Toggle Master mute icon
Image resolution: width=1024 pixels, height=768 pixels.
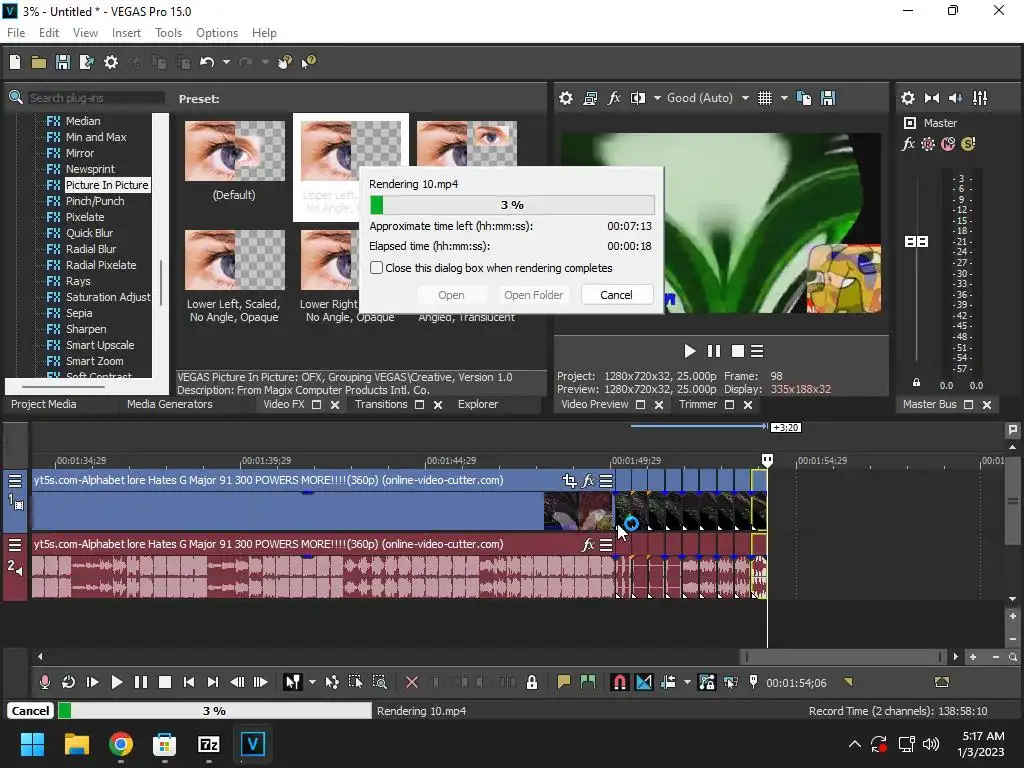(948, 144)
